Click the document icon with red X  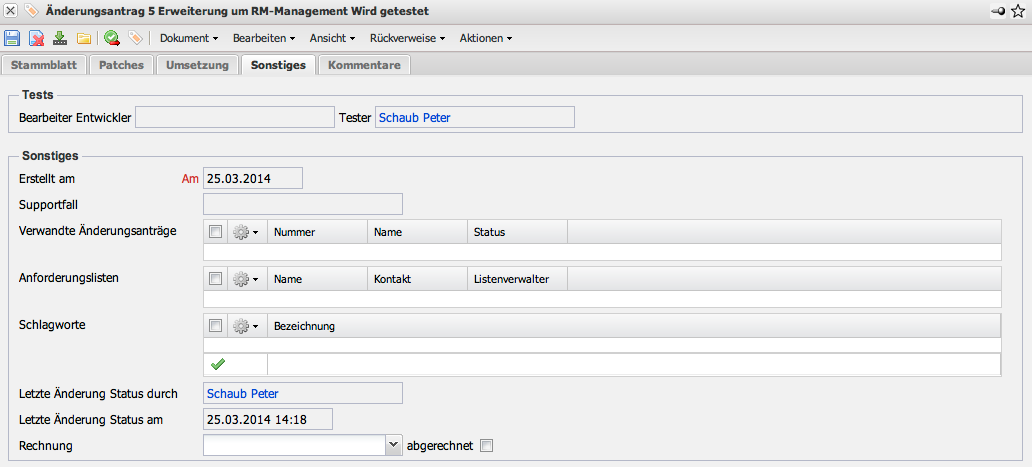pos(36,39)
